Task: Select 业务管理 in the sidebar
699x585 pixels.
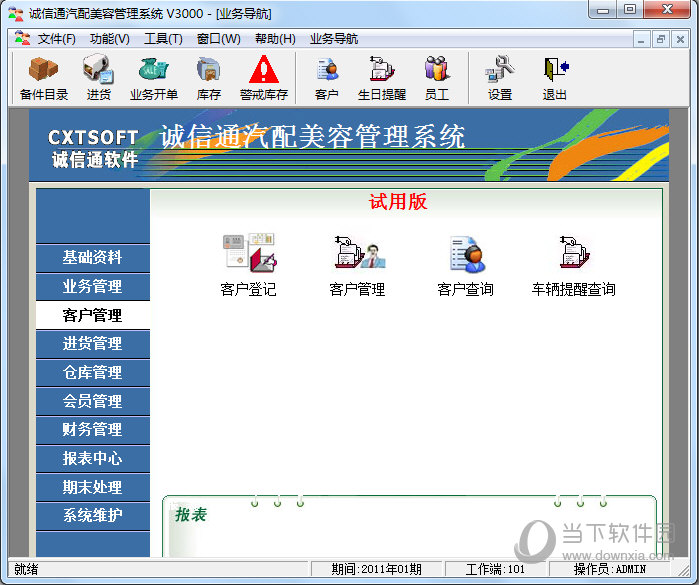Action: 93,286
